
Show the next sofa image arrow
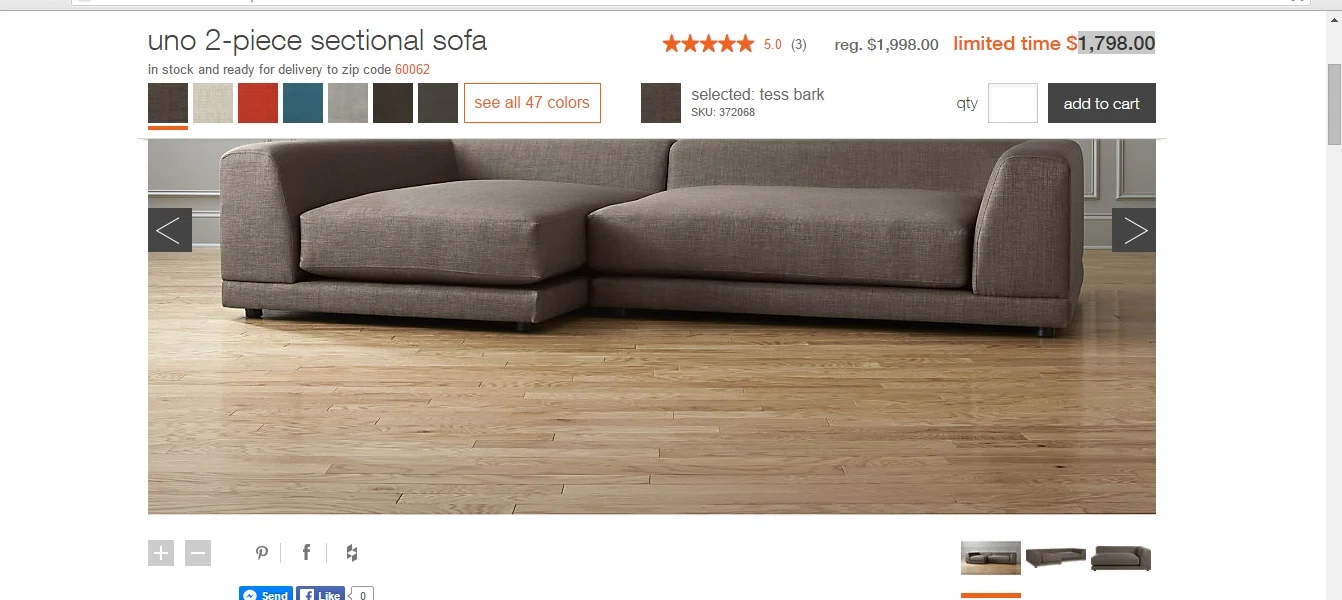tap(1134, 230)
